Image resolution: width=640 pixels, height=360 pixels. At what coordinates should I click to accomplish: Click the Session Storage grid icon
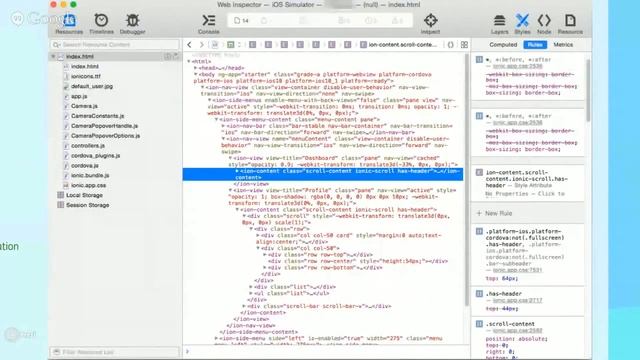[61, 205]
